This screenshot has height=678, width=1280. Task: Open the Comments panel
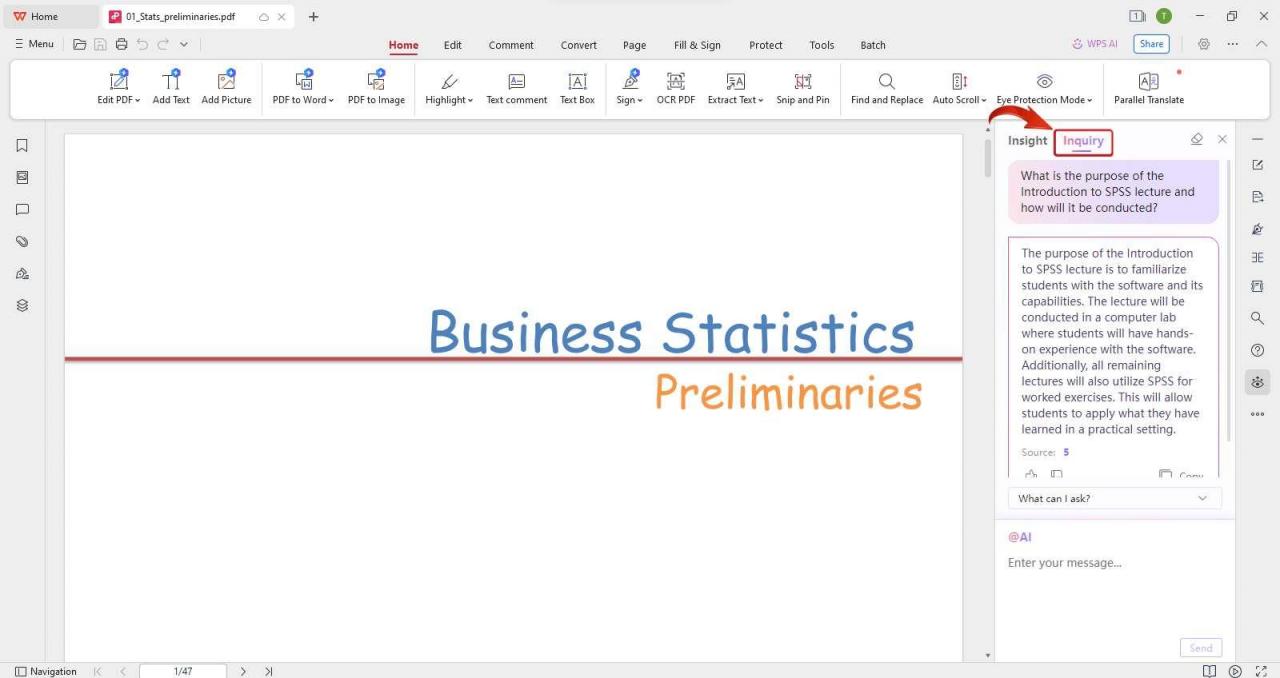22,209
